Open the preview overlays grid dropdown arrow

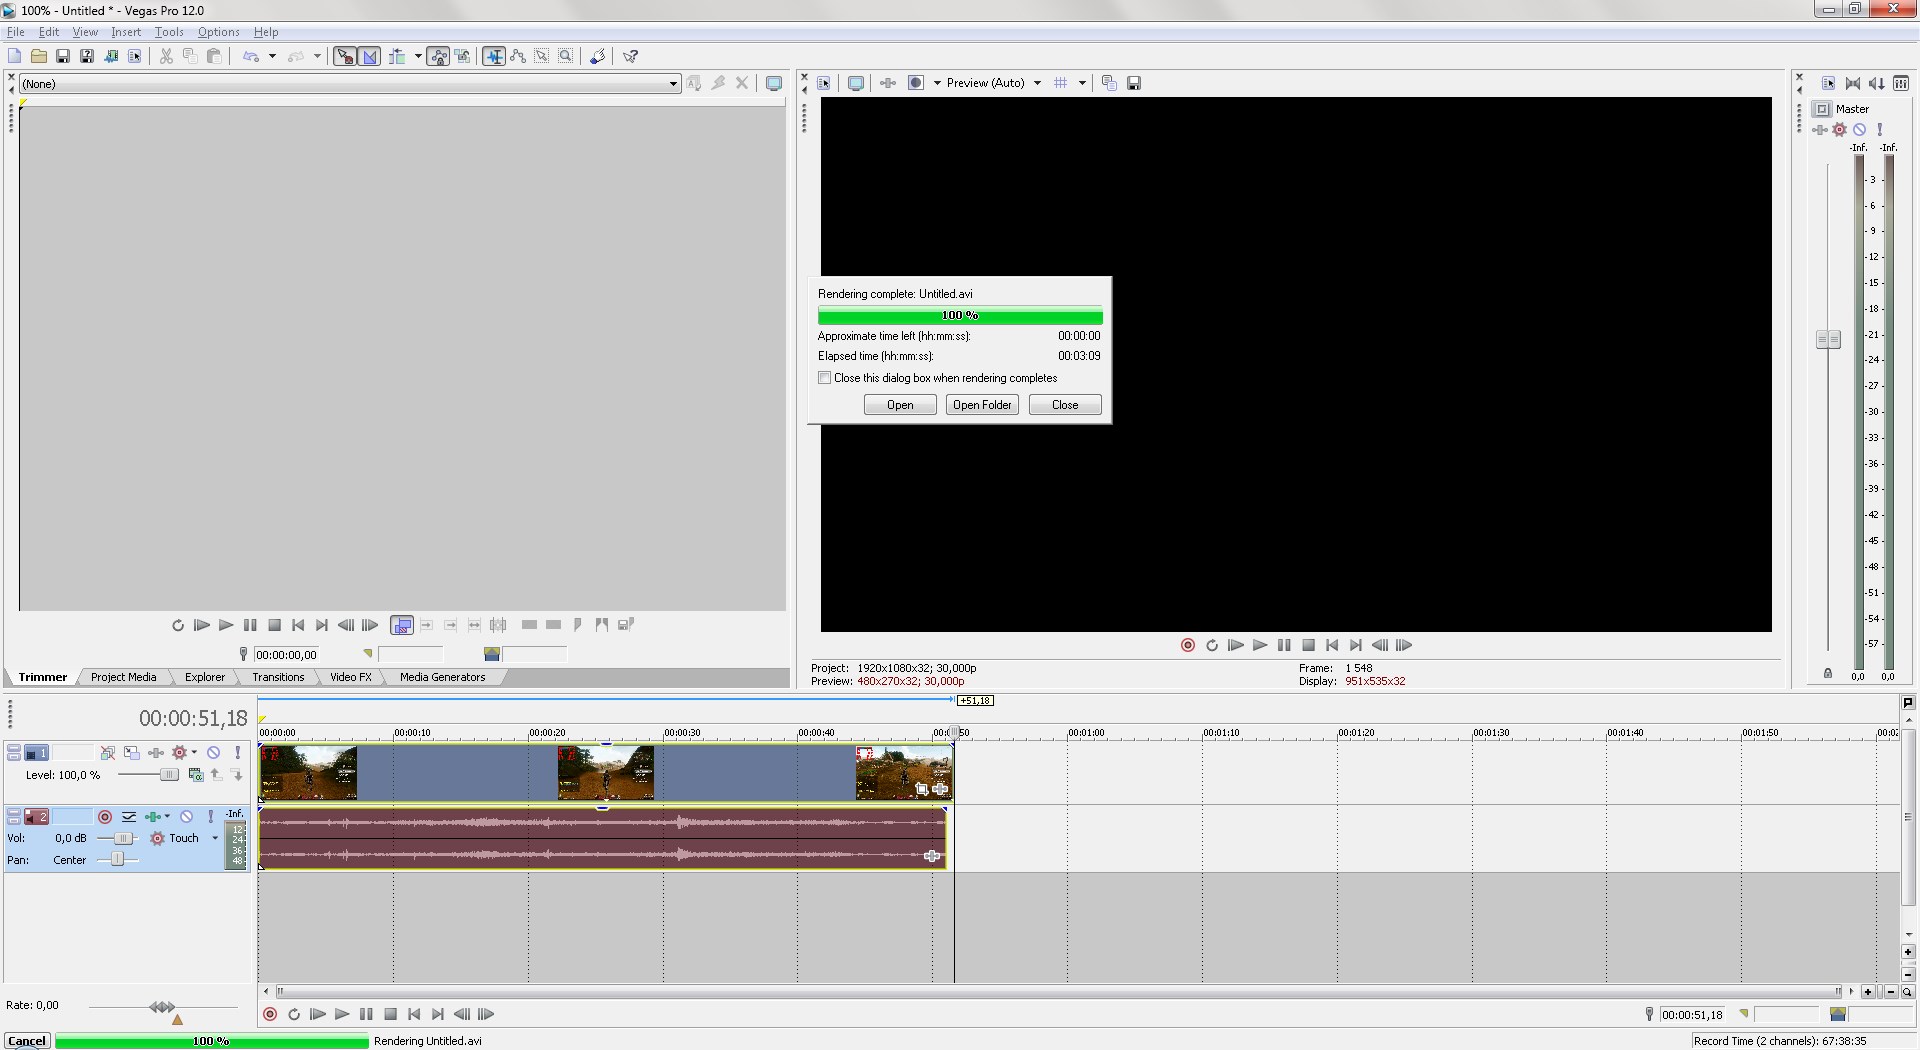point(1082,83)
